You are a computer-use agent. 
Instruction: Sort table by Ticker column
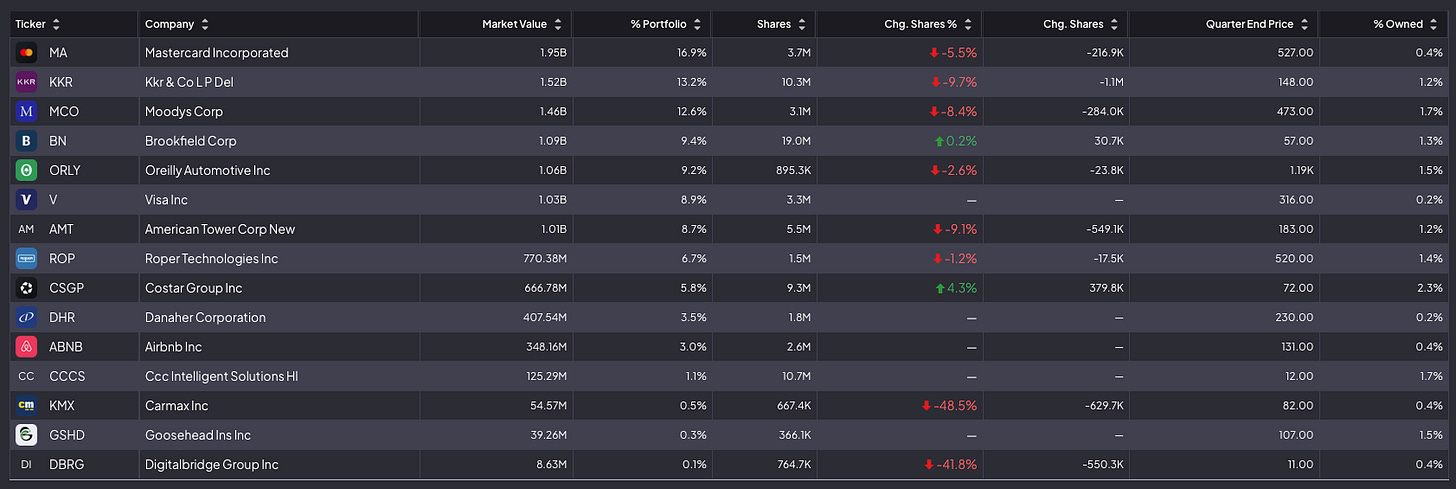pyautogui.click(x=38, y=24)
